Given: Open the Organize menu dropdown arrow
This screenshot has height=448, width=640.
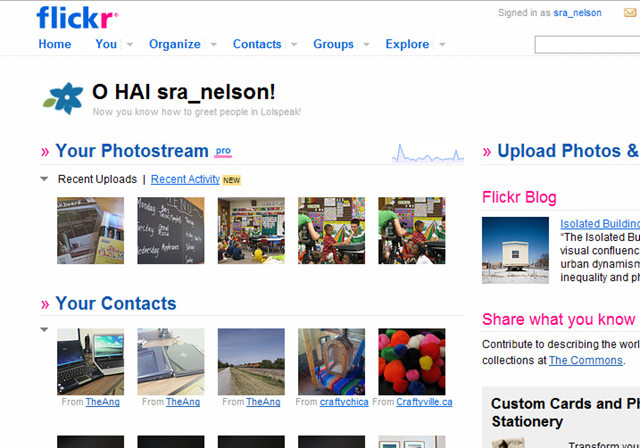Looking at the screenshot, I should [213, 44].
